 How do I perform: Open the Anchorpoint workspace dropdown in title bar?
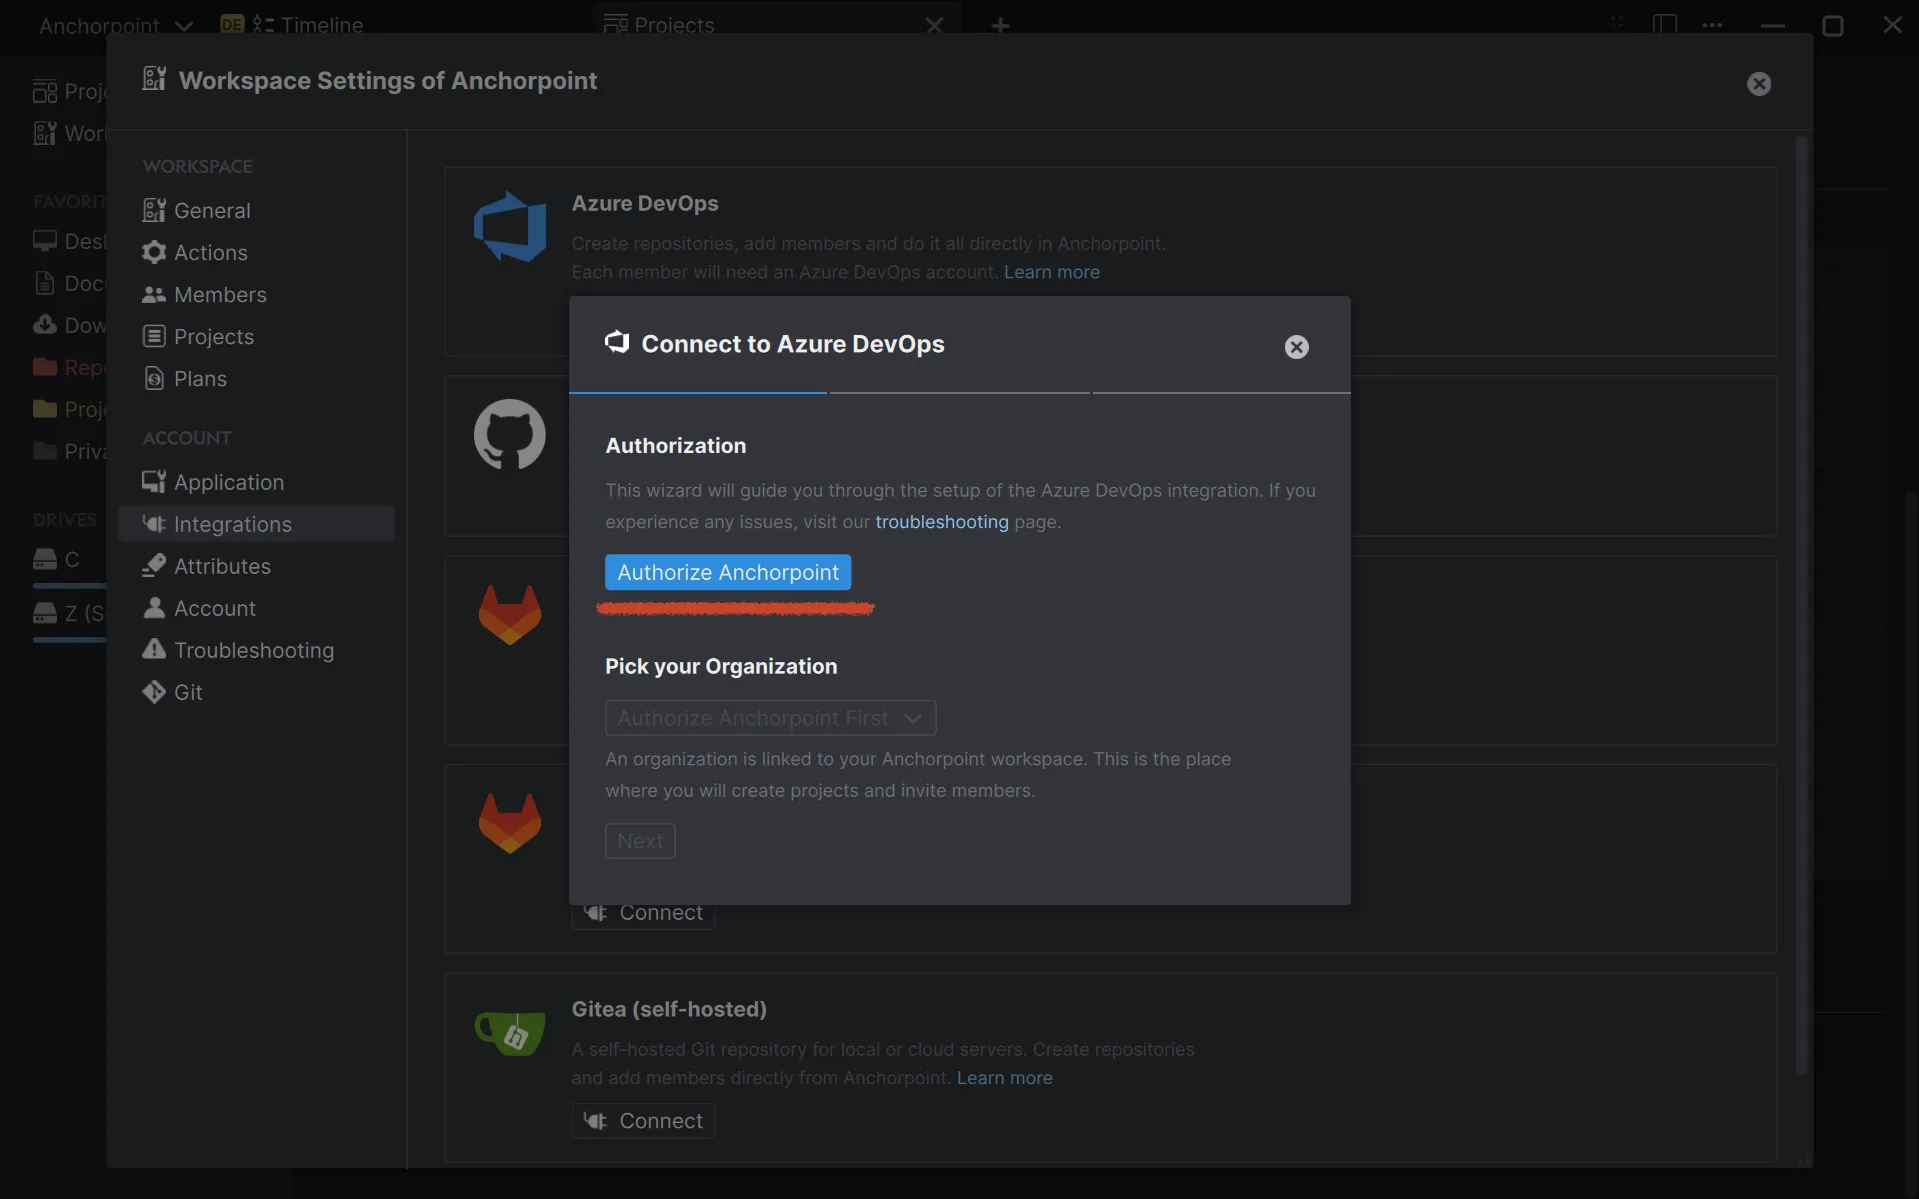115,26
